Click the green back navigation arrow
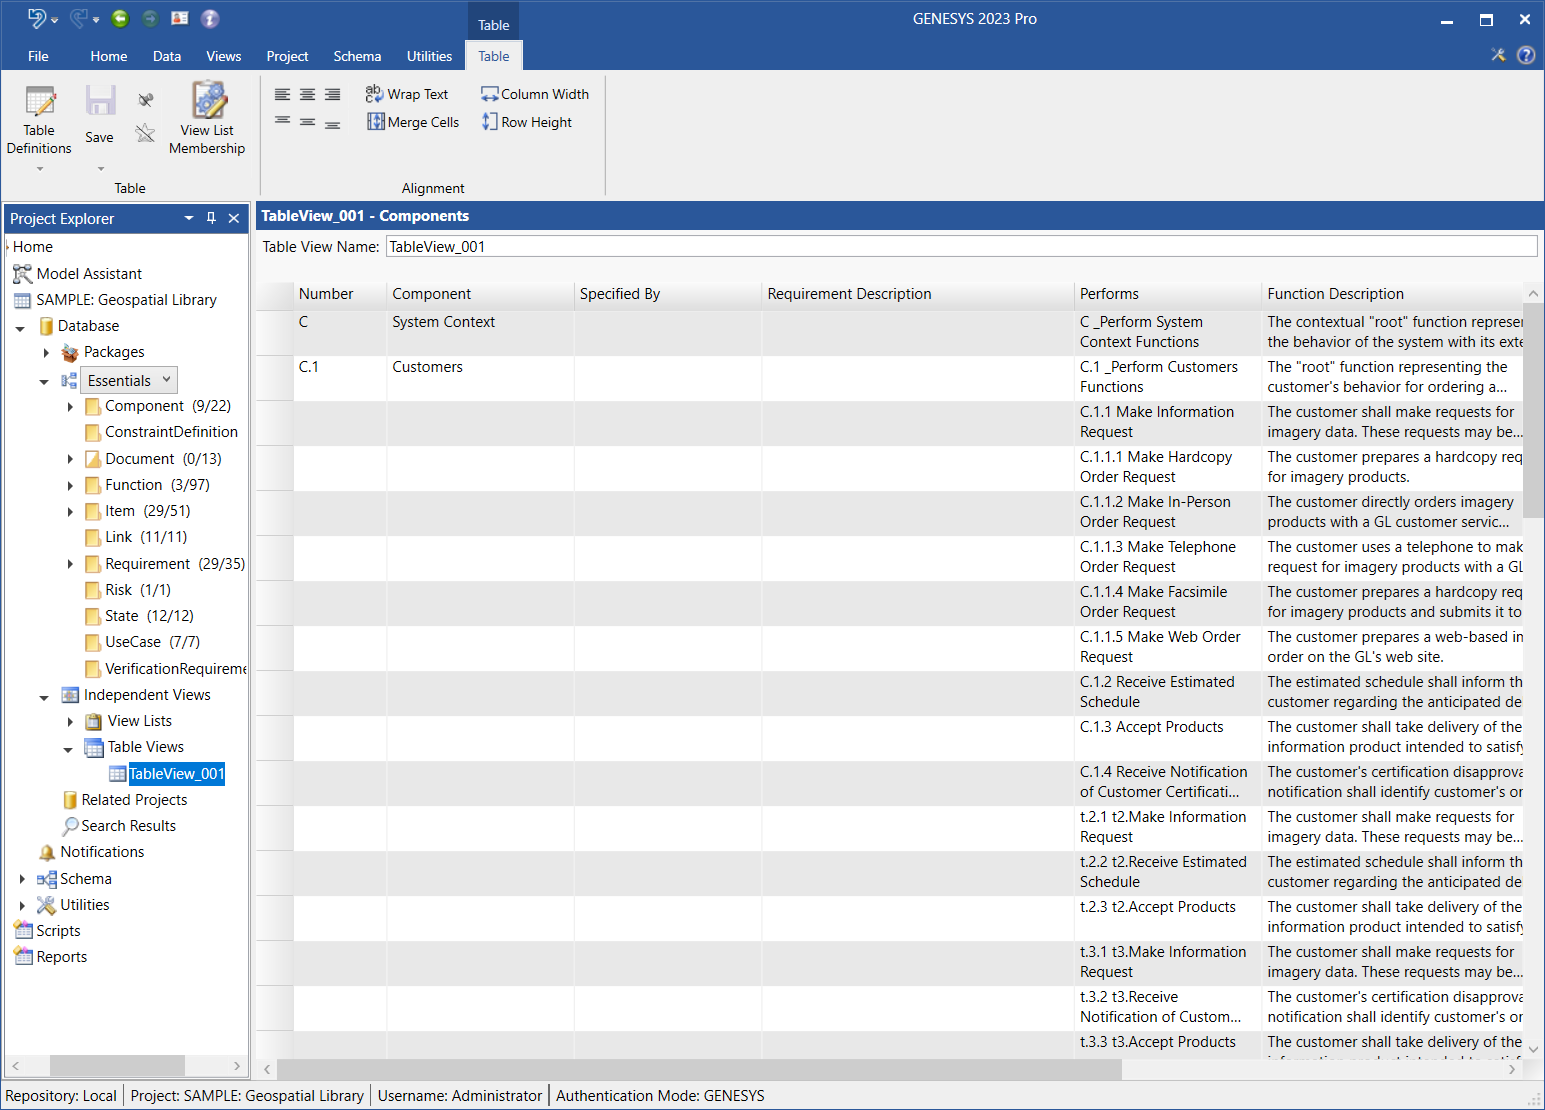 coord(120,18)
